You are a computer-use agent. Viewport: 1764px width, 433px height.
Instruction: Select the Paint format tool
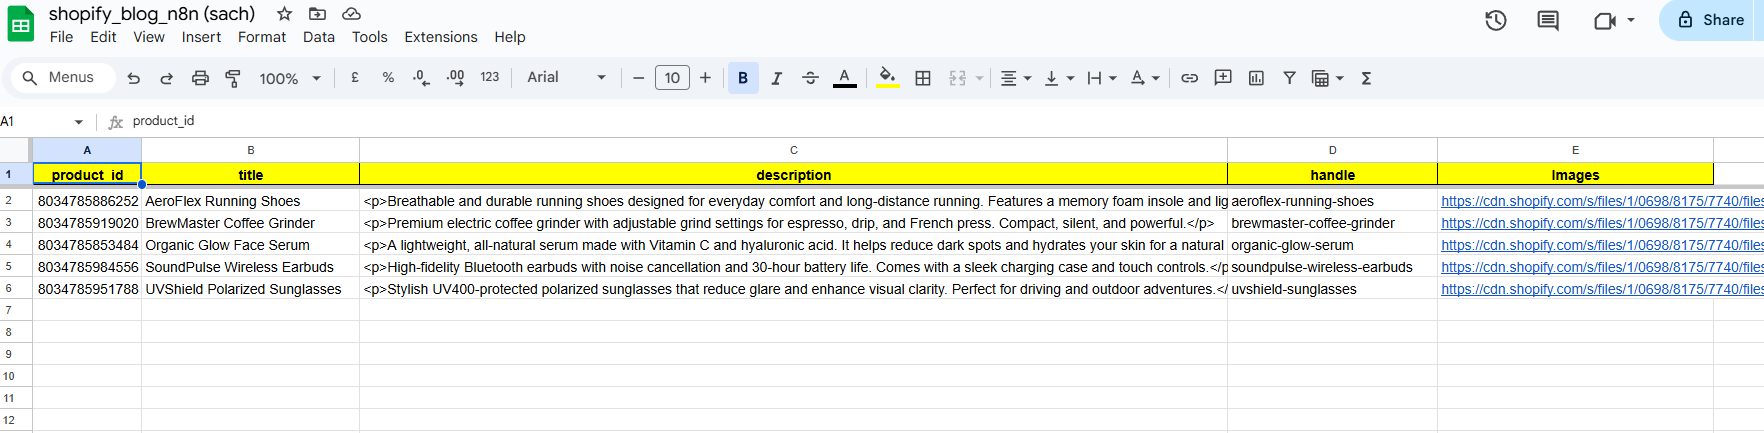coord(233,78)
